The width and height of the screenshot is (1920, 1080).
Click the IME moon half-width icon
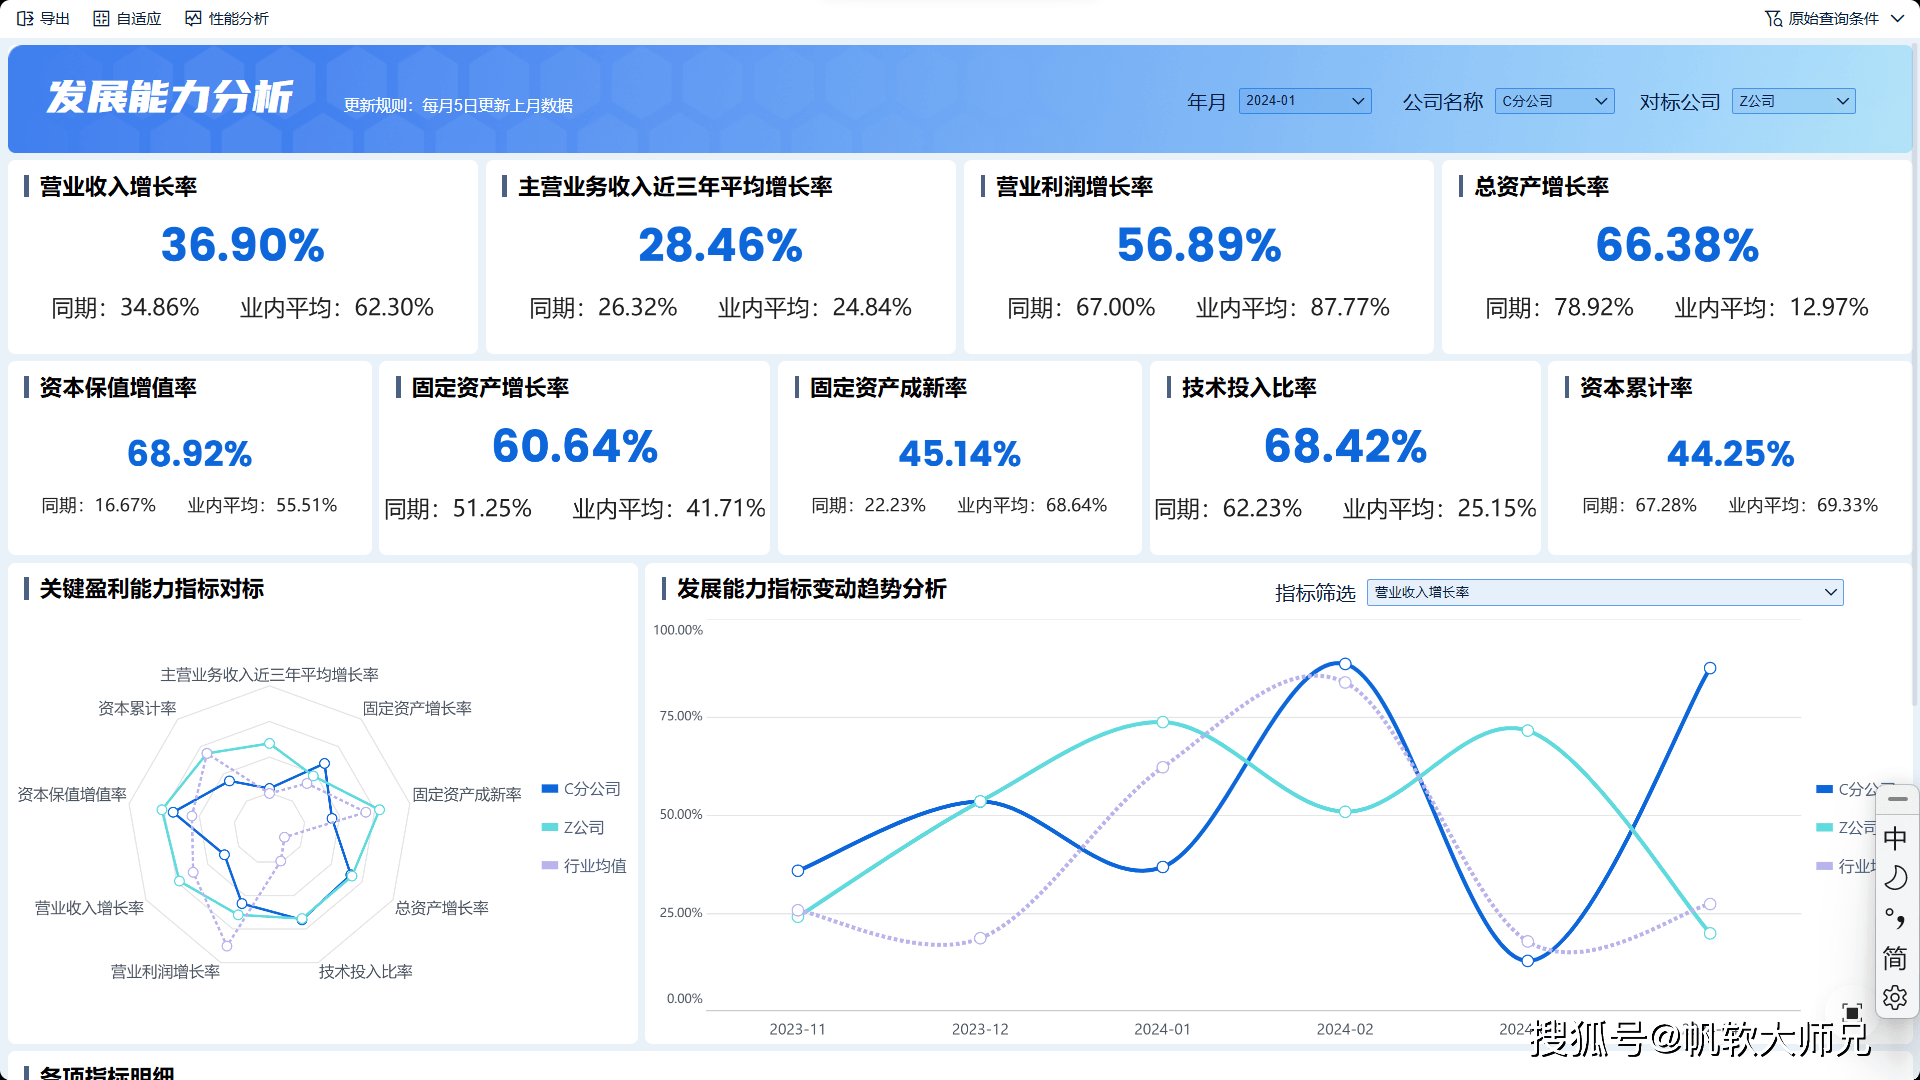(1895, 878)
